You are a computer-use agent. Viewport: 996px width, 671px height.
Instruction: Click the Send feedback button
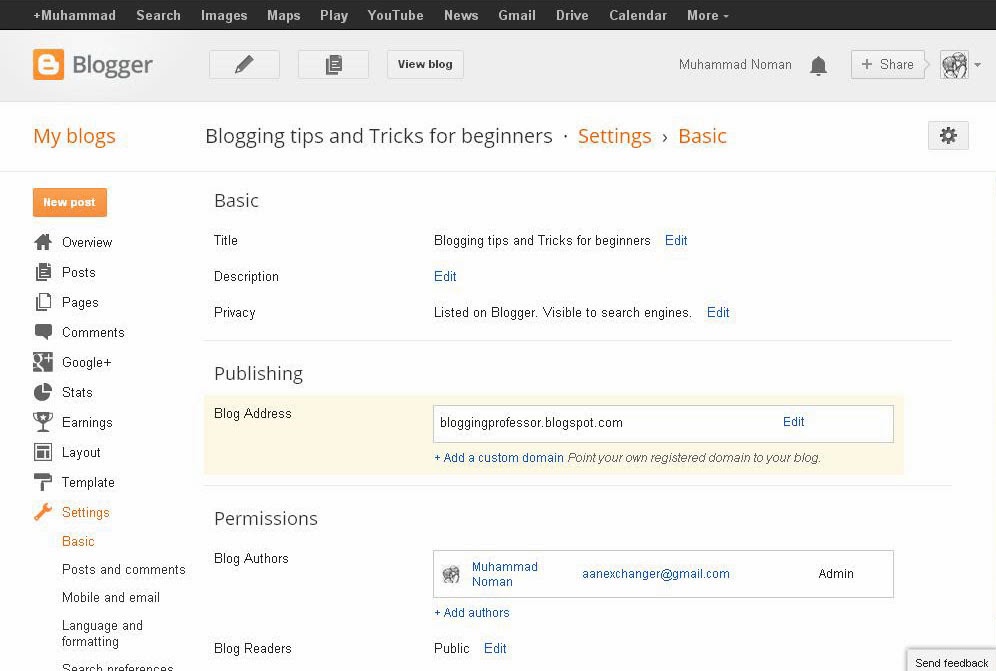(x=951, y=661)
